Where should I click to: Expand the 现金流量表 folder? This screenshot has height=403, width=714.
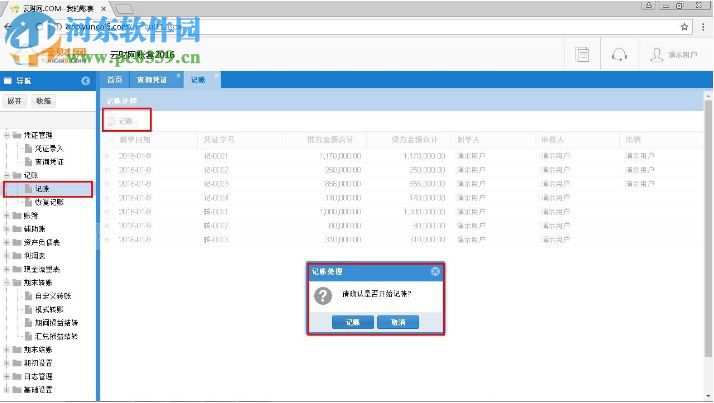click(x=7, y=269)
